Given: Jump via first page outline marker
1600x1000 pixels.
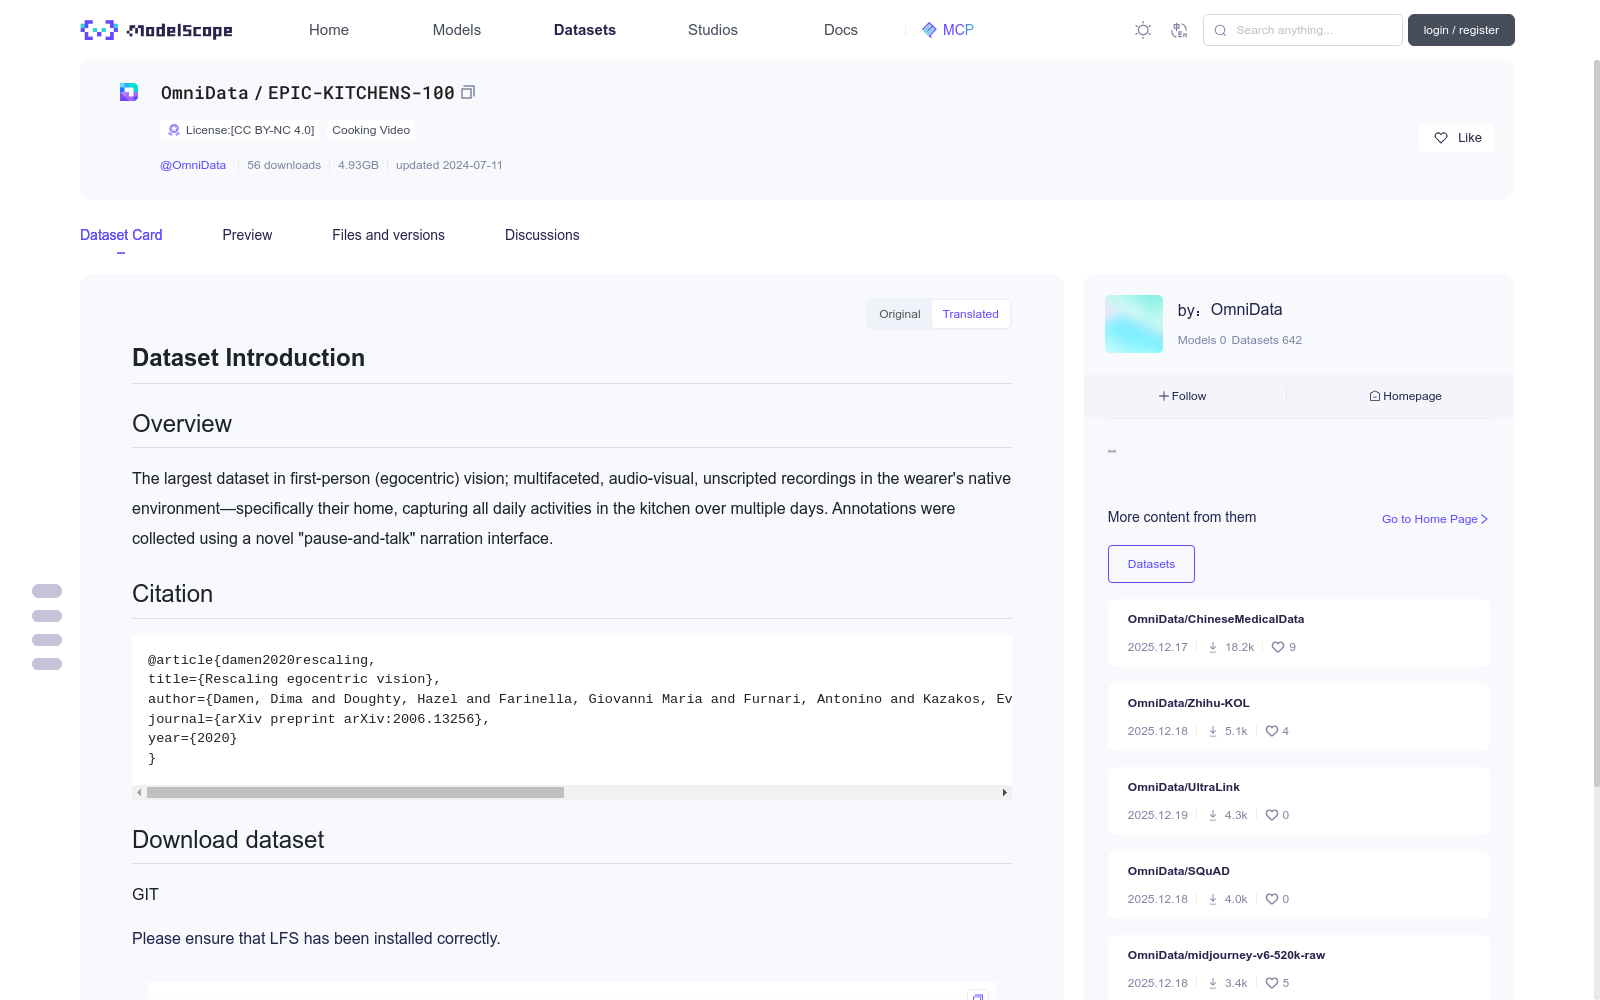Looking at the screenshot, I should point(47,591).
